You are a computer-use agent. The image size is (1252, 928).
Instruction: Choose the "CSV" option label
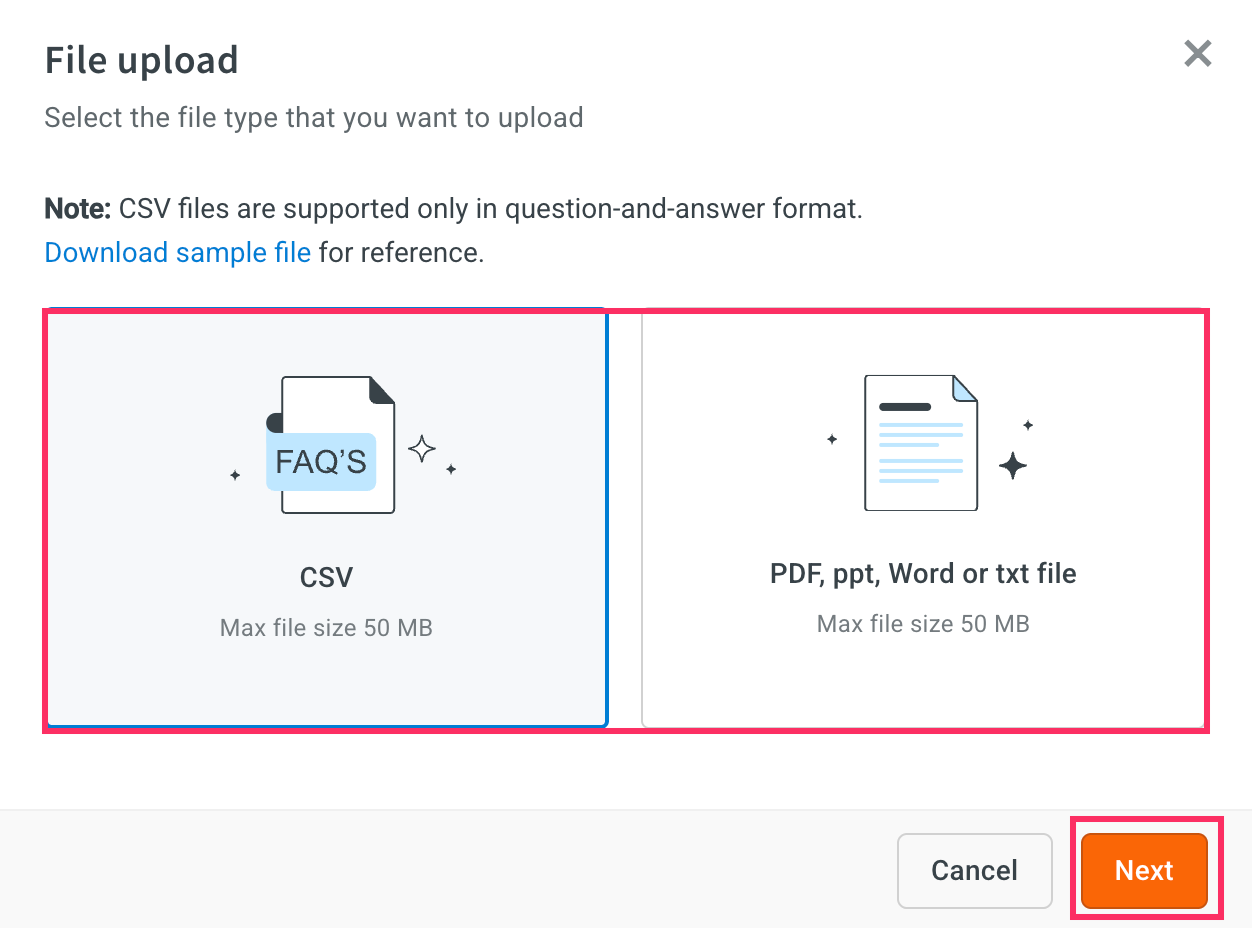pyautogui.click(x=326, y=577)
